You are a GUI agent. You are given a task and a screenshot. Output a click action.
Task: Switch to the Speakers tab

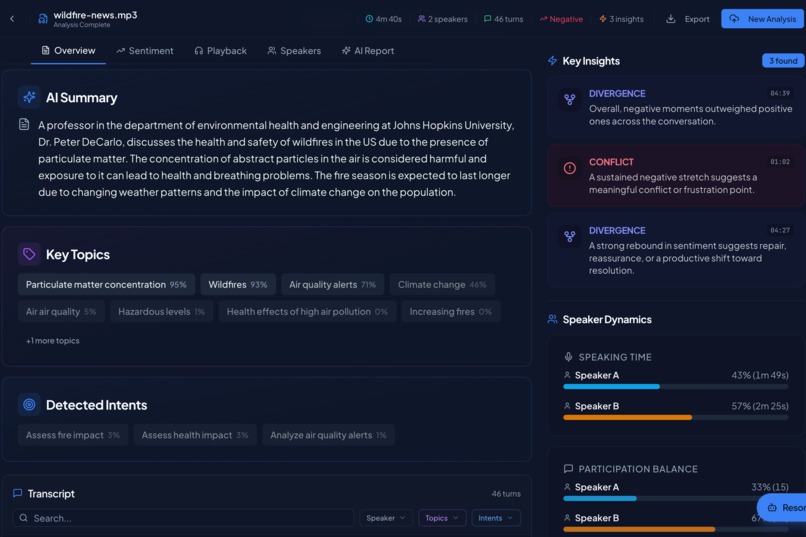tap(294, 51)
